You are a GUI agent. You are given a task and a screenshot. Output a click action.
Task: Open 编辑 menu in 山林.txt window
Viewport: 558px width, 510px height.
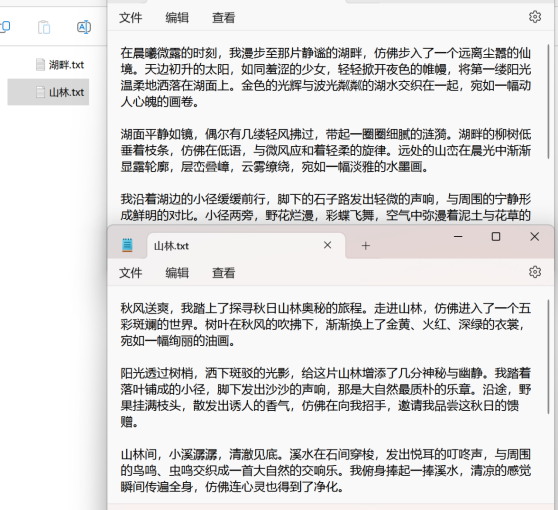(177, 273)
